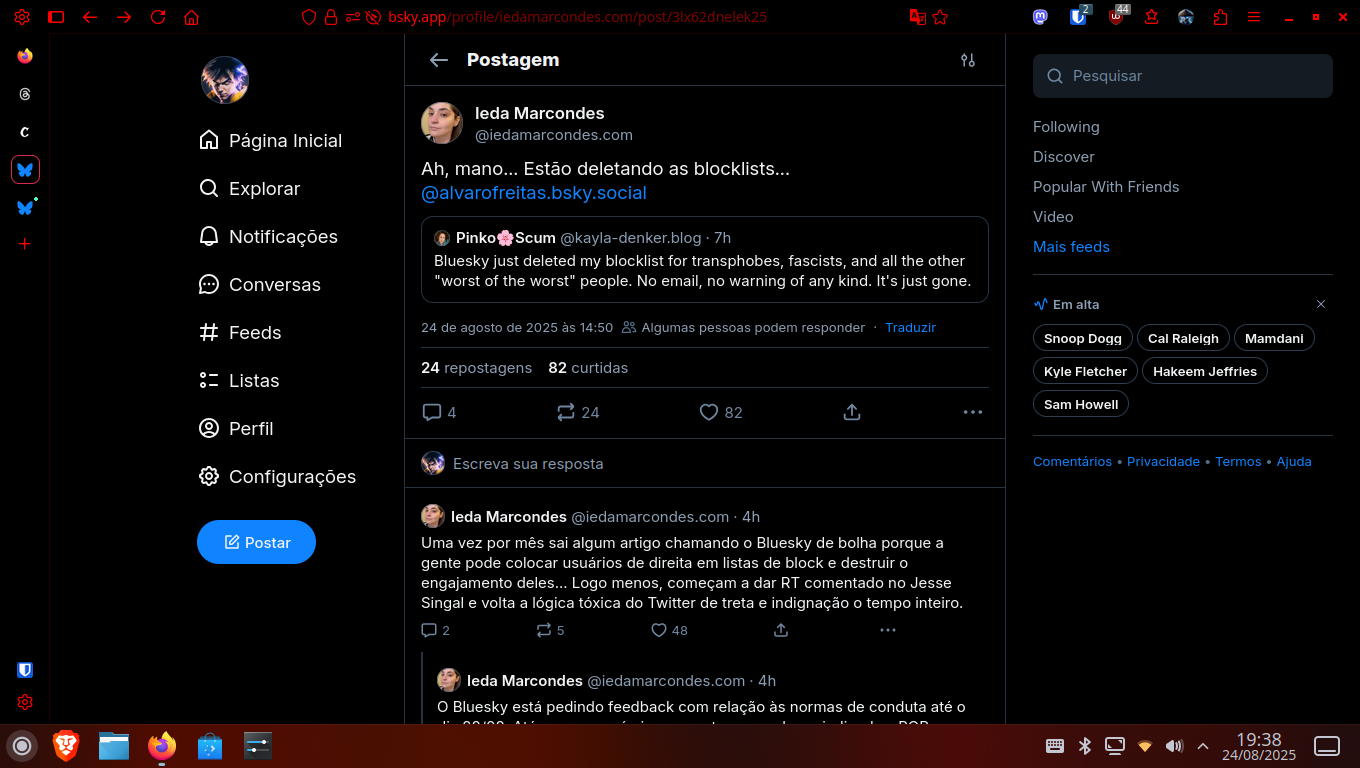Dismiss the Em alta trending panel
This screenshot has width=1360, height=768.
click(1321, 304)
